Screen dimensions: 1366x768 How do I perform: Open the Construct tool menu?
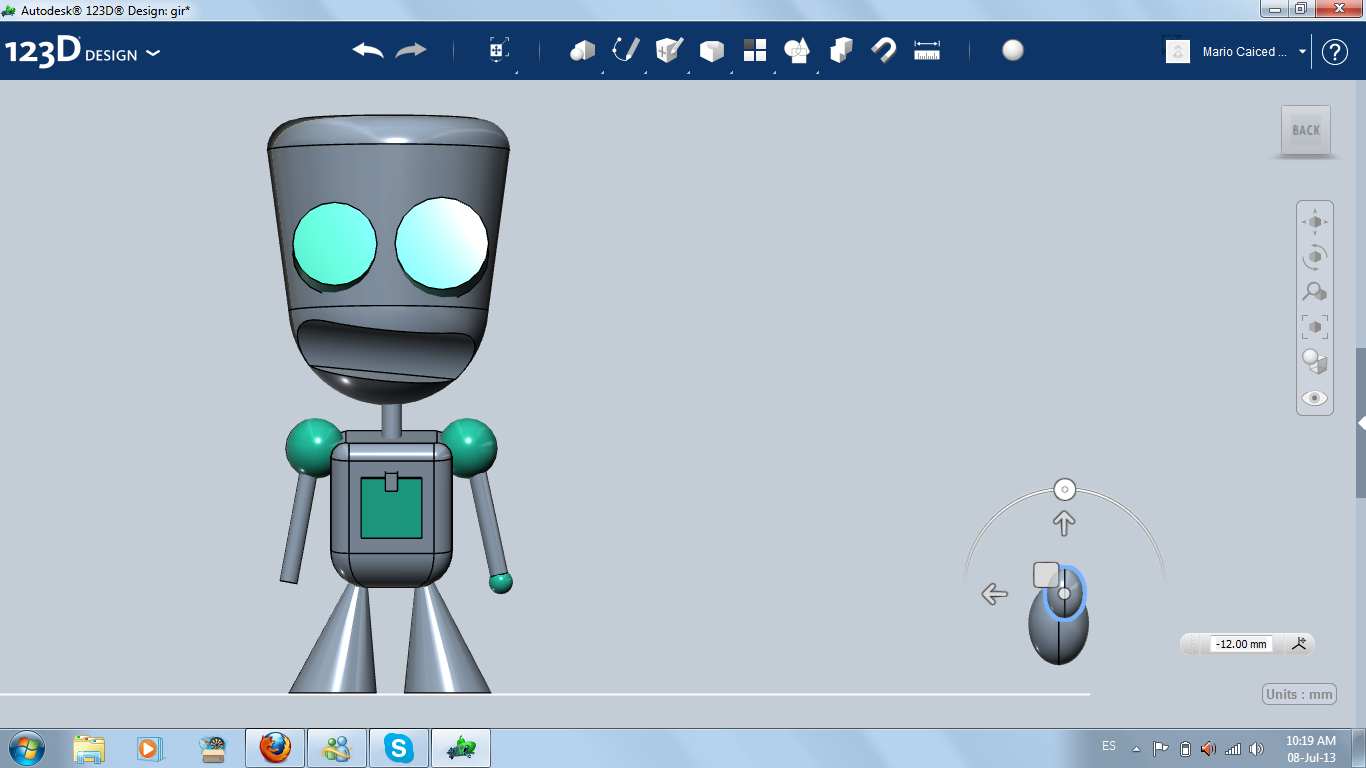(x=669, y=50)
